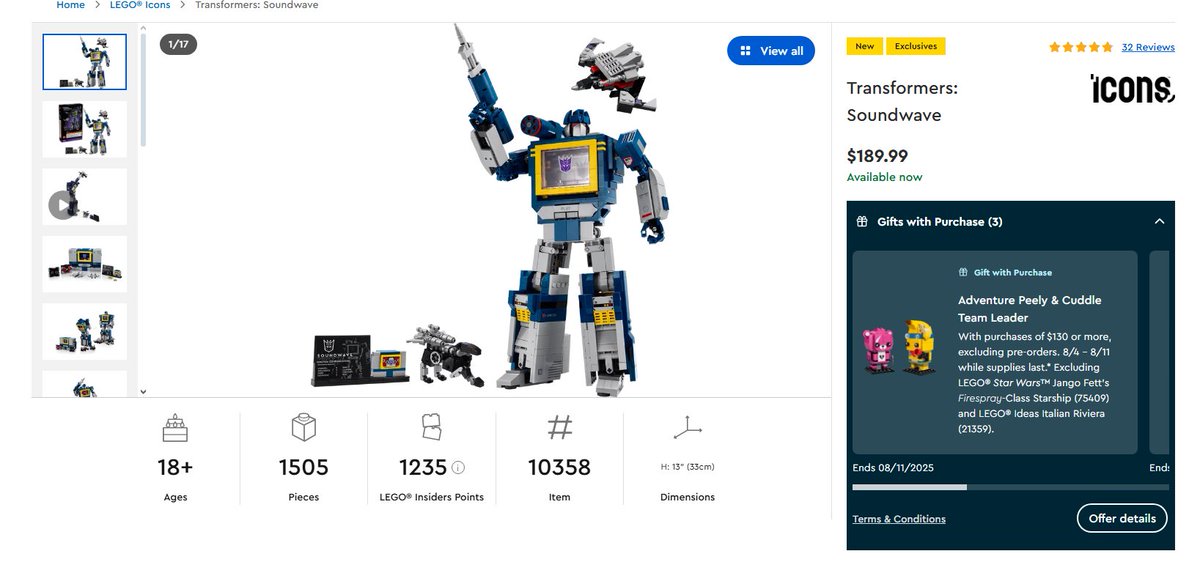The height and width of the screenshot is (562, 1200).
Task: Click the Transformers: Soundwave breadcrumb text
Action: (x=257, y=5)
